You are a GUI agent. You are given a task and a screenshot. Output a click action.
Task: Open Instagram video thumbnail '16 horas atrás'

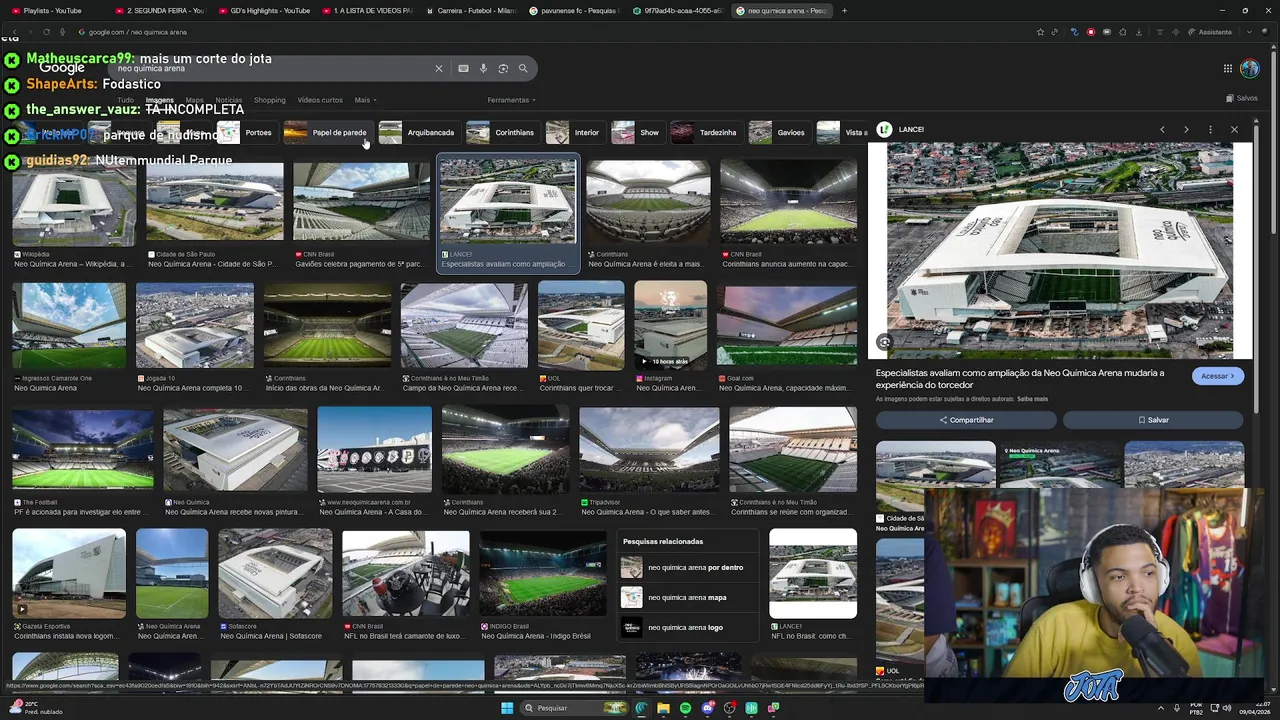[670, 325]
